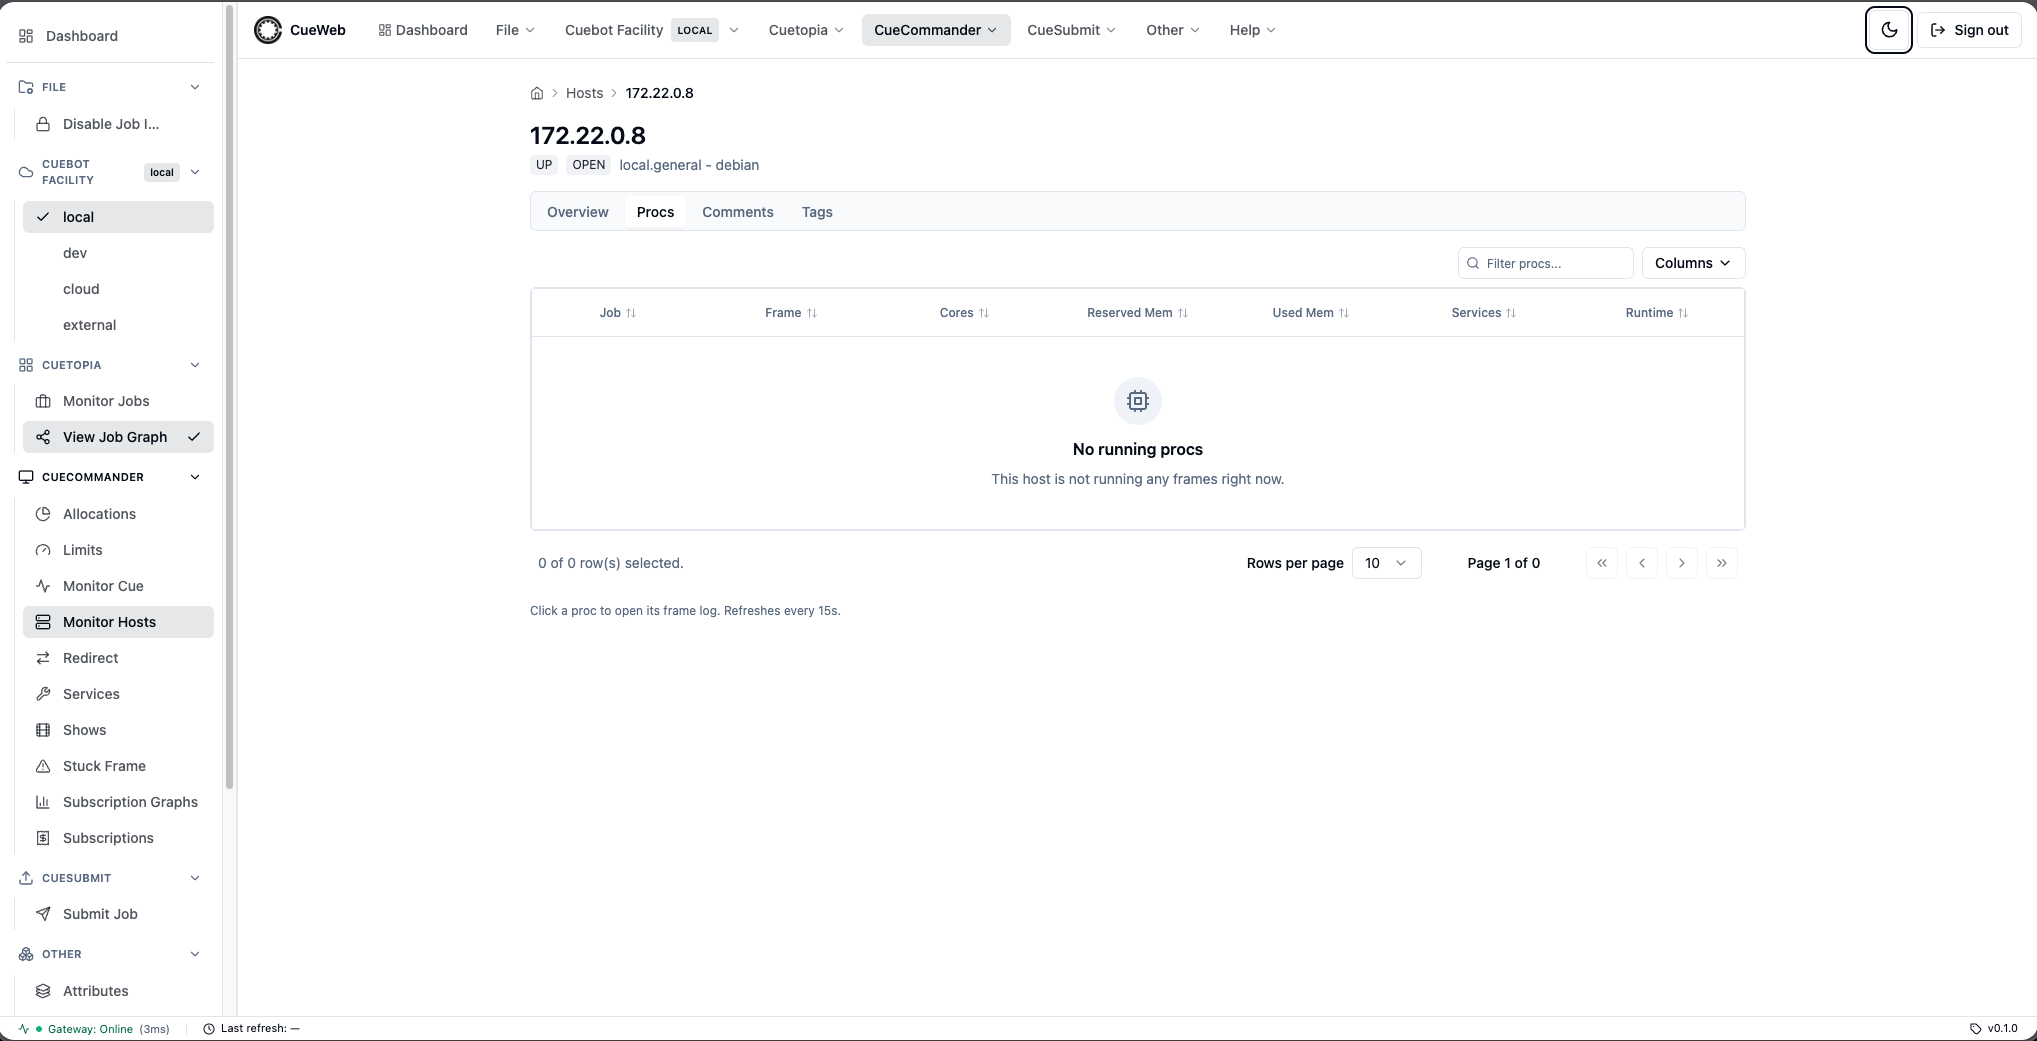
Task: Open the CueCommander top menu
Action: pos(935,30)
